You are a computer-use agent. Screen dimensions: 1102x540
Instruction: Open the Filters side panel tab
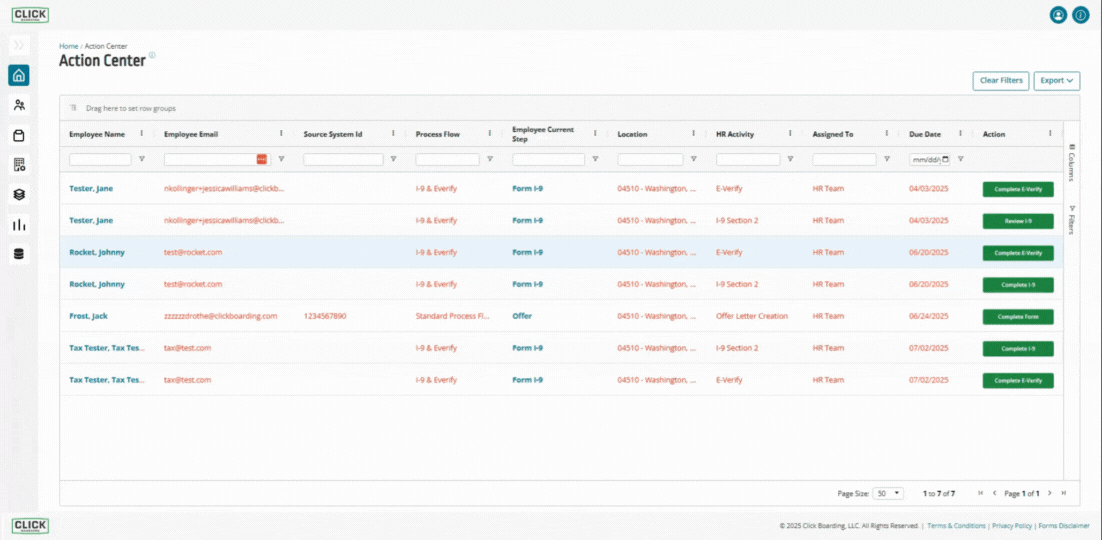click(x=1072, y=219)
